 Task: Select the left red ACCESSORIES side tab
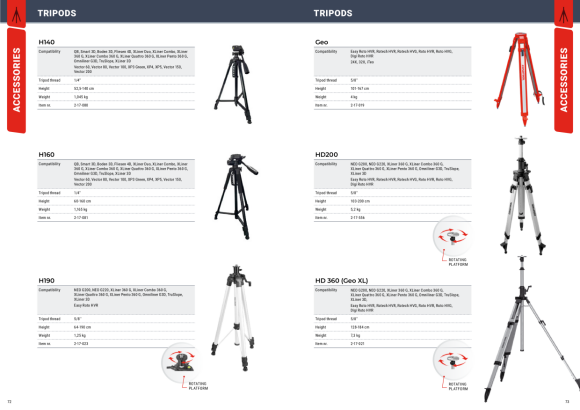click(x=16, y=80)
